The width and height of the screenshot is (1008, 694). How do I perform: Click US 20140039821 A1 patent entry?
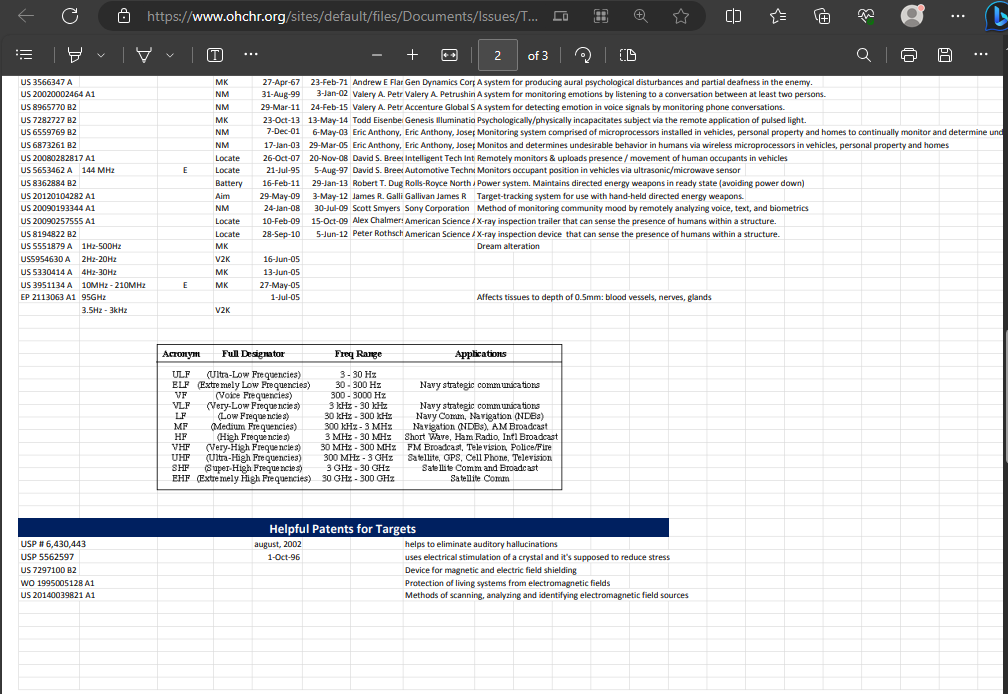(x=57, y=596)
